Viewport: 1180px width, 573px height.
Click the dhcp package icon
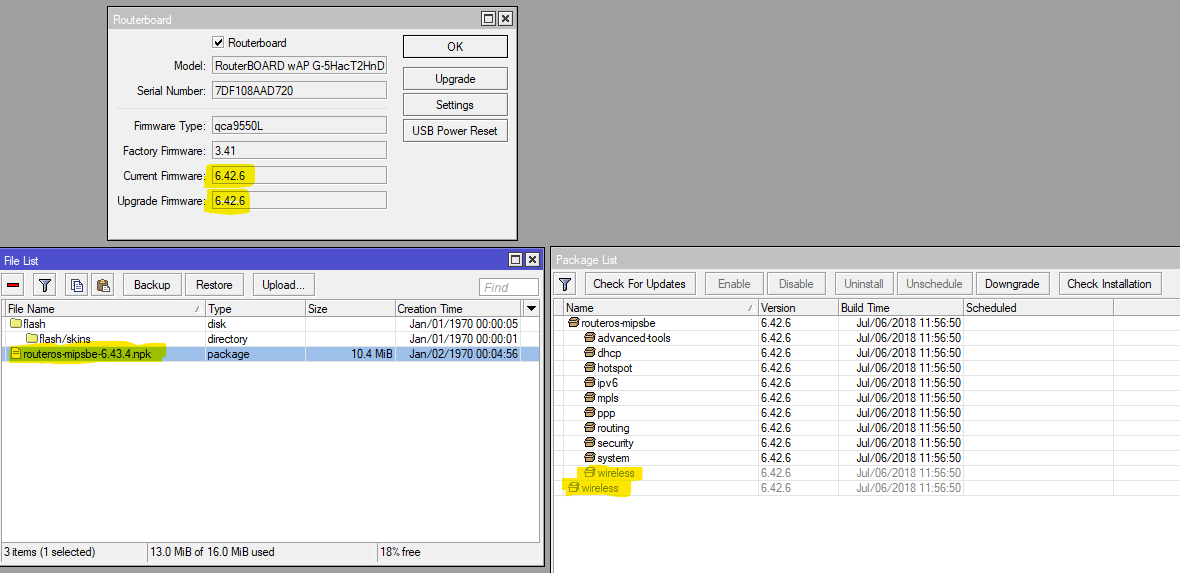[590, 353]
